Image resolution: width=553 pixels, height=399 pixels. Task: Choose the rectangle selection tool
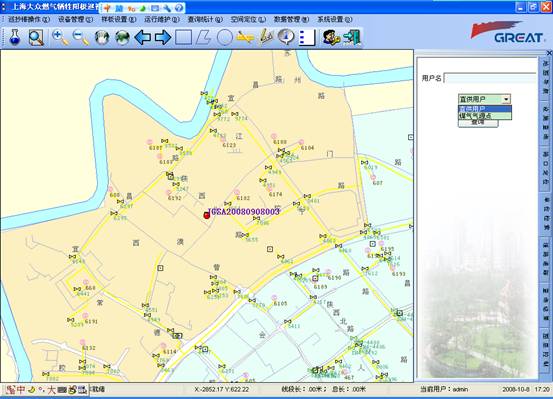183,37
